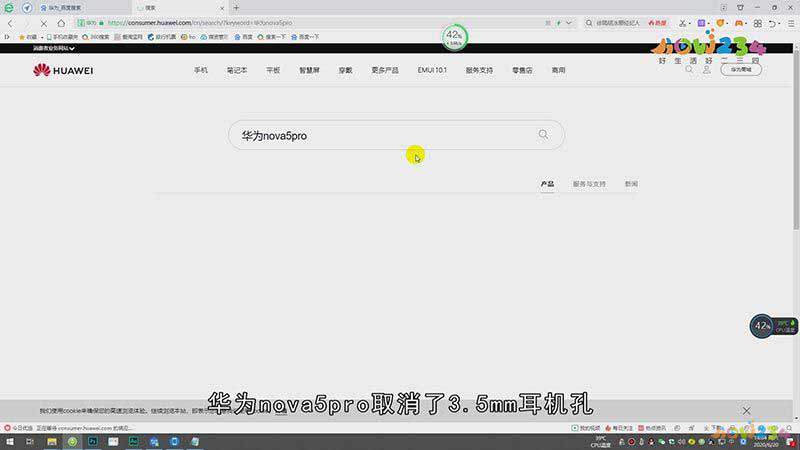800x450 pixels.
Task: Open the 智慧屏 navigation menu
Action: pos(309,70)
